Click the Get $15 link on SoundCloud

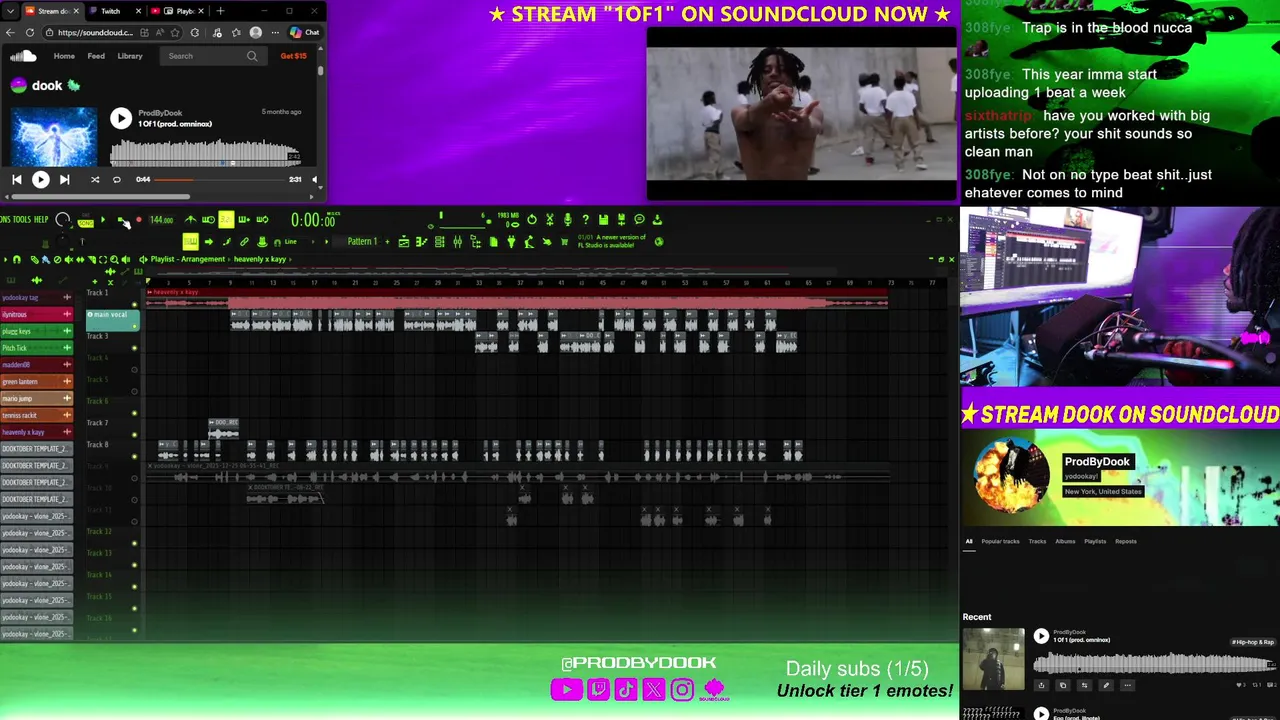293,56
